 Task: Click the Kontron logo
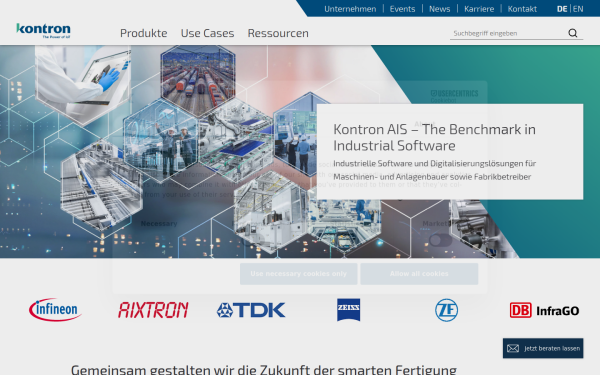(43, 31)
